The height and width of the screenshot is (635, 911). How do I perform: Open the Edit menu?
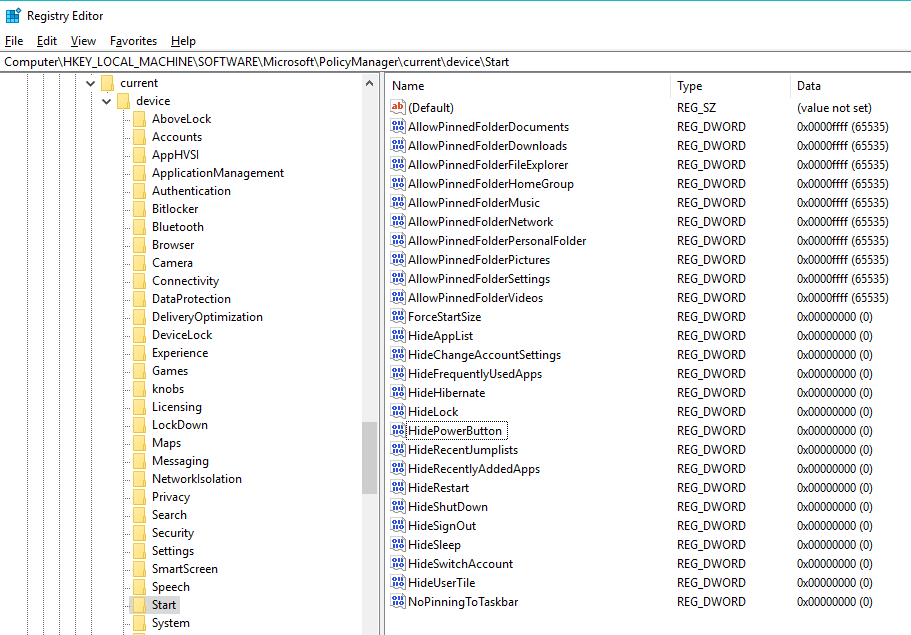point(46,41)
